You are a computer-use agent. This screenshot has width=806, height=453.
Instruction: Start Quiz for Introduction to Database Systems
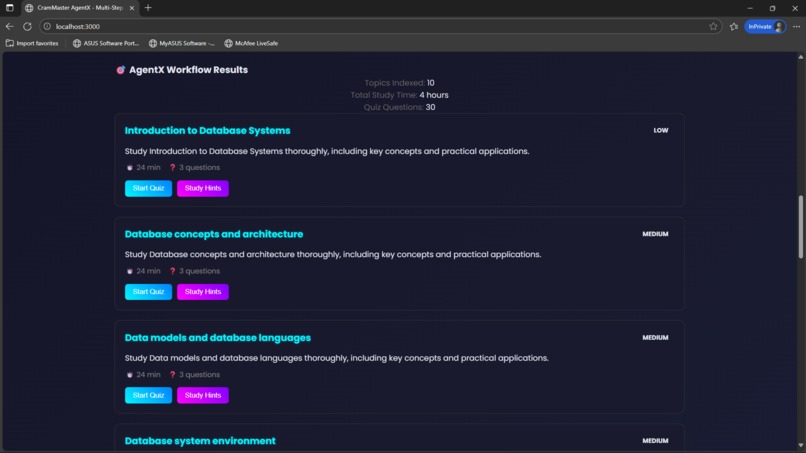click(x=148, y=188)
